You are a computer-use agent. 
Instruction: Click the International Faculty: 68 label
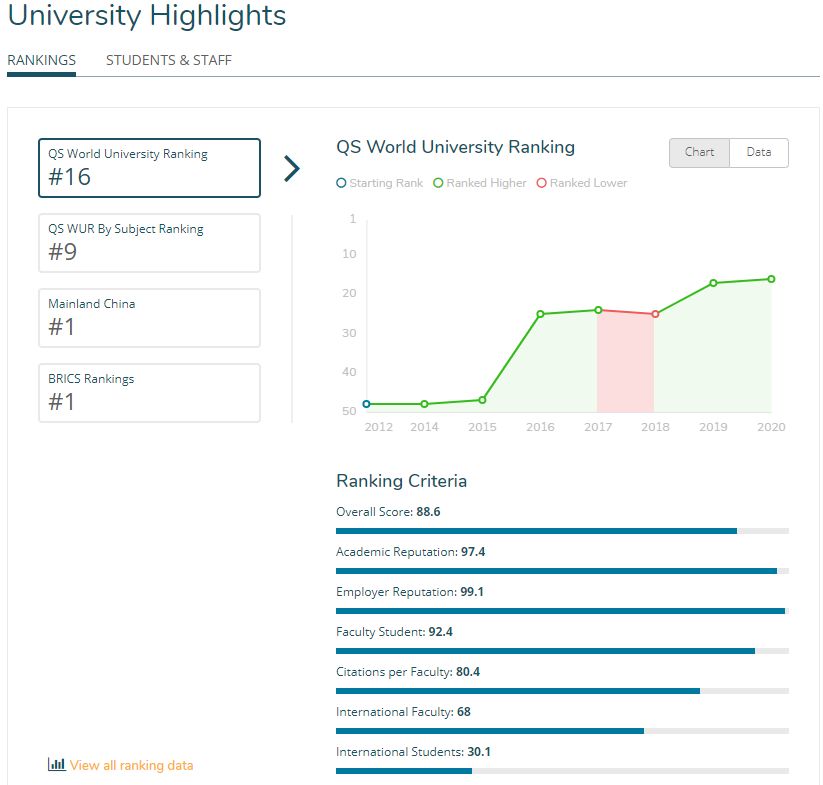pos(404,712)
